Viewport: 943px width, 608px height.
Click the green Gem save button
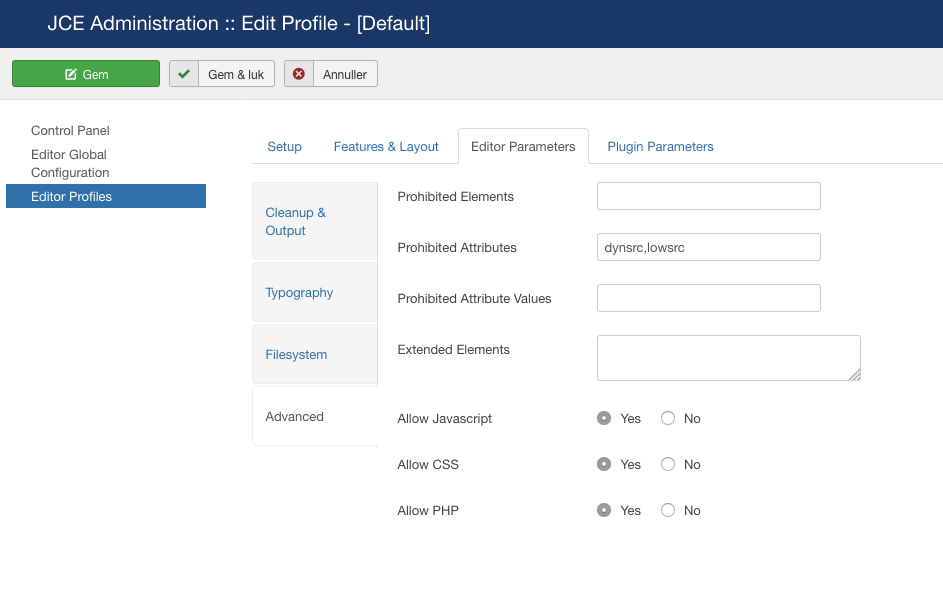86,74
